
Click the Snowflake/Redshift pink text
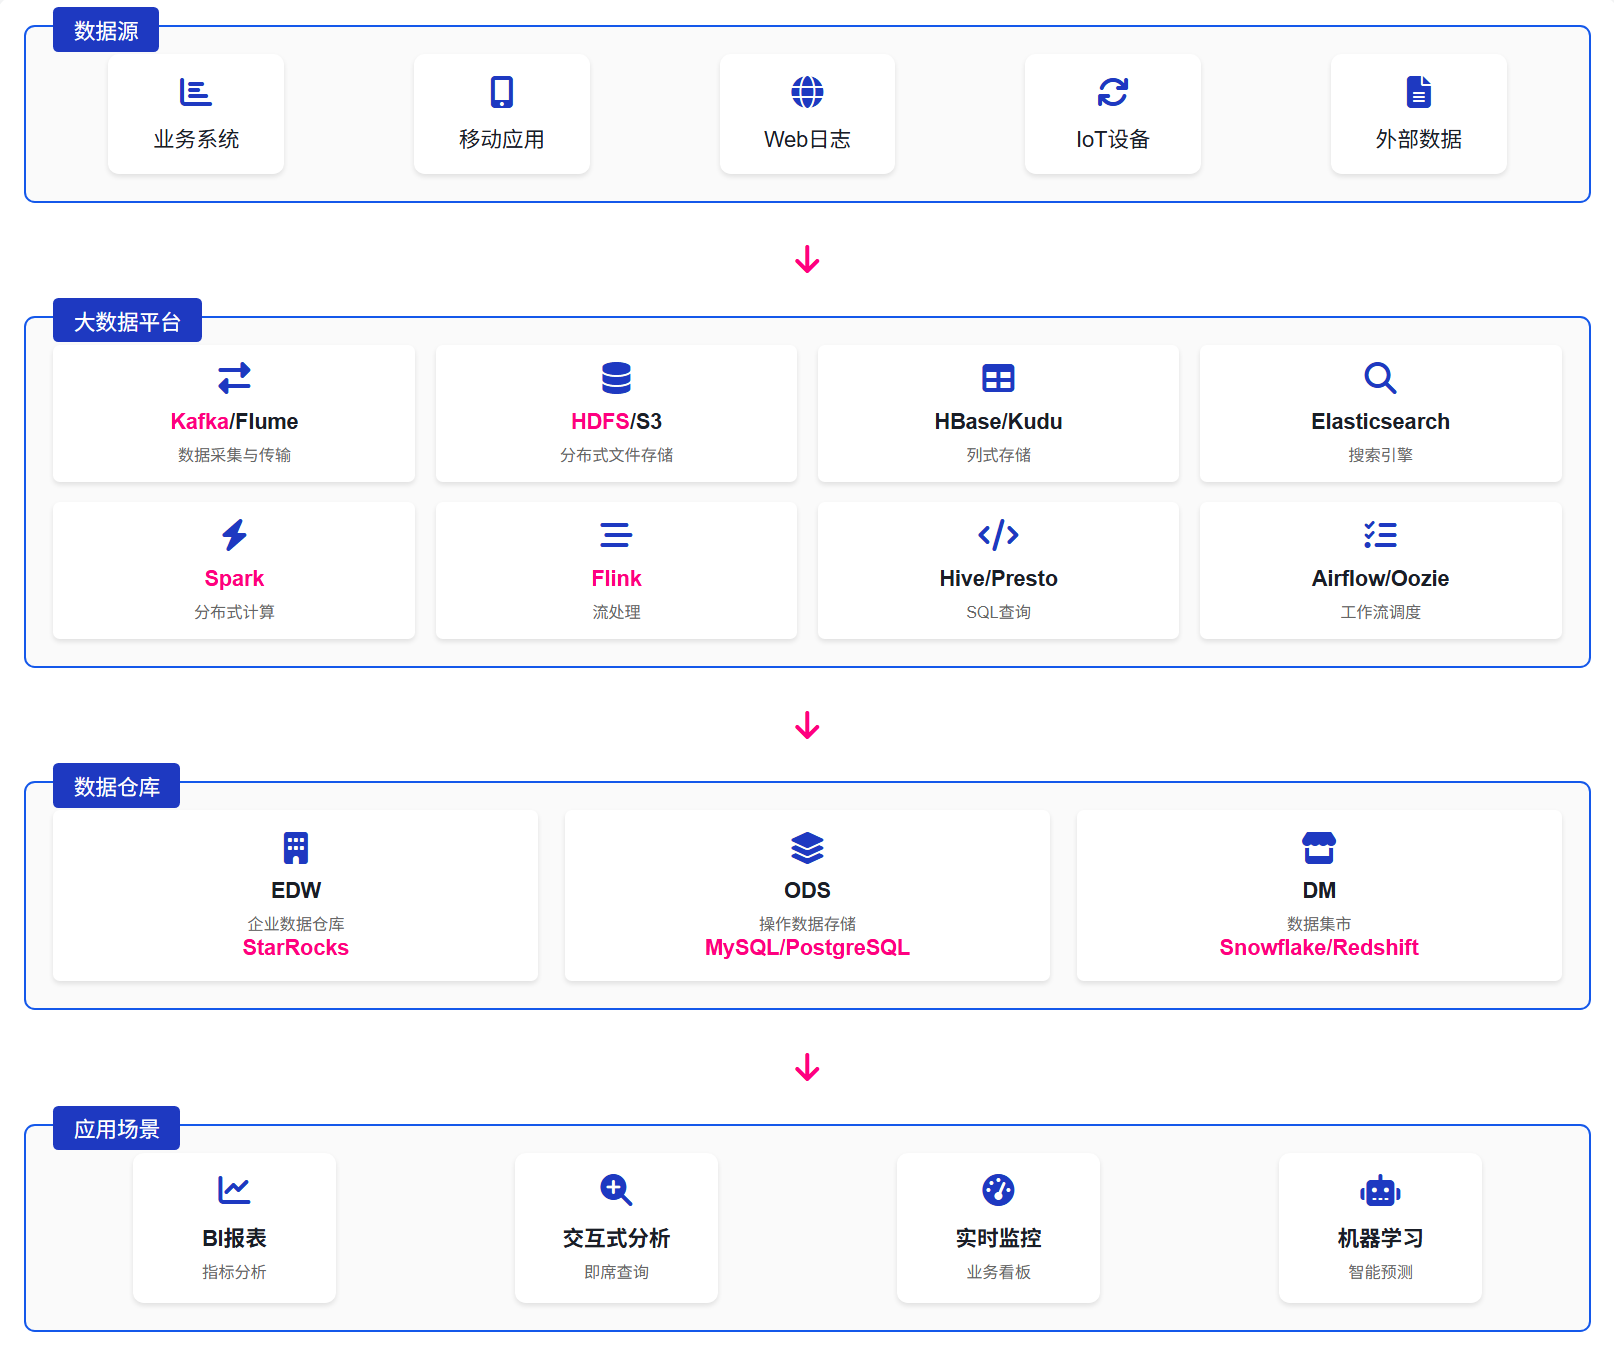pyautogui.click(x=1319, y=948)
